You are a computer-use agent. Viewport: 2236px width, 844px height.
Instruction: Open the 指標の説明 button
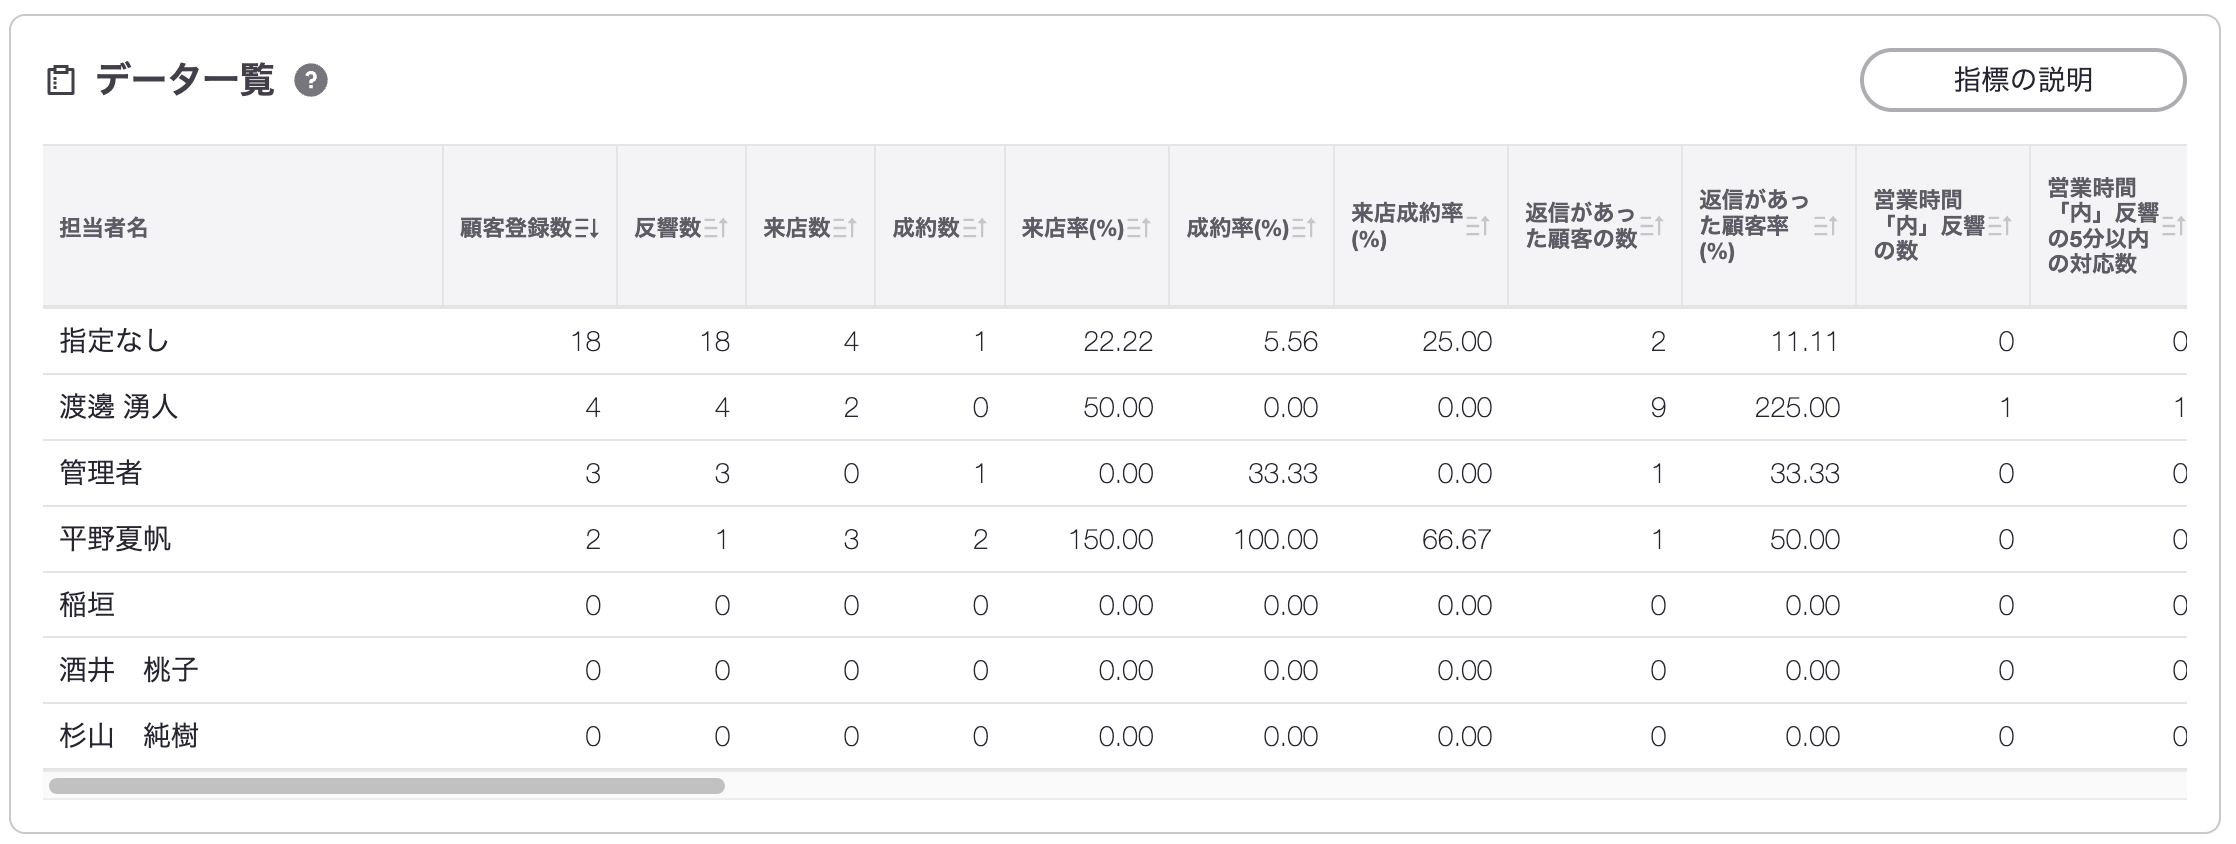click(2022, 80)
